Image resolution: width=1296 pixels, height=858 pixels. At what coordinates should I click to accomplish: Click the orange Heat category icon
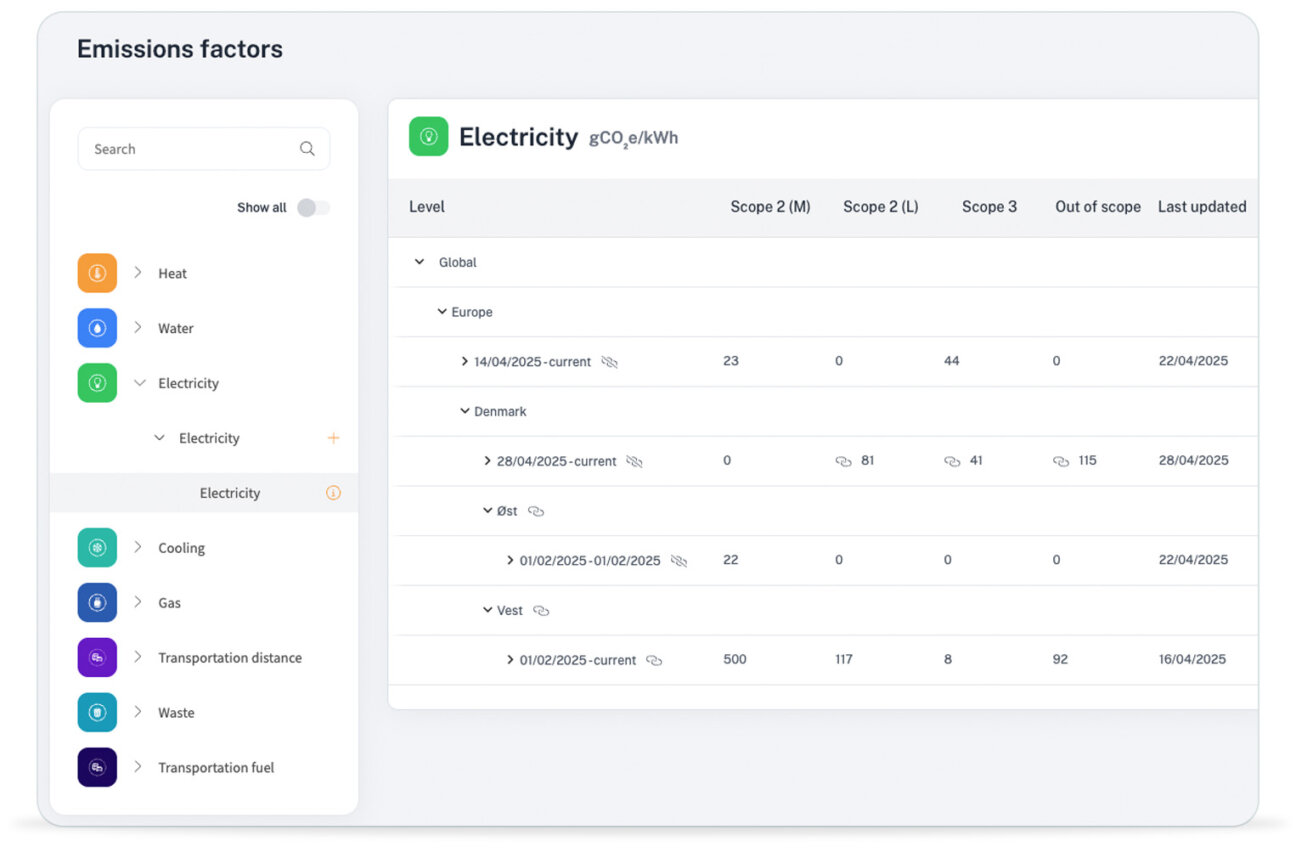pyautogui.click(x=97, y=273)
